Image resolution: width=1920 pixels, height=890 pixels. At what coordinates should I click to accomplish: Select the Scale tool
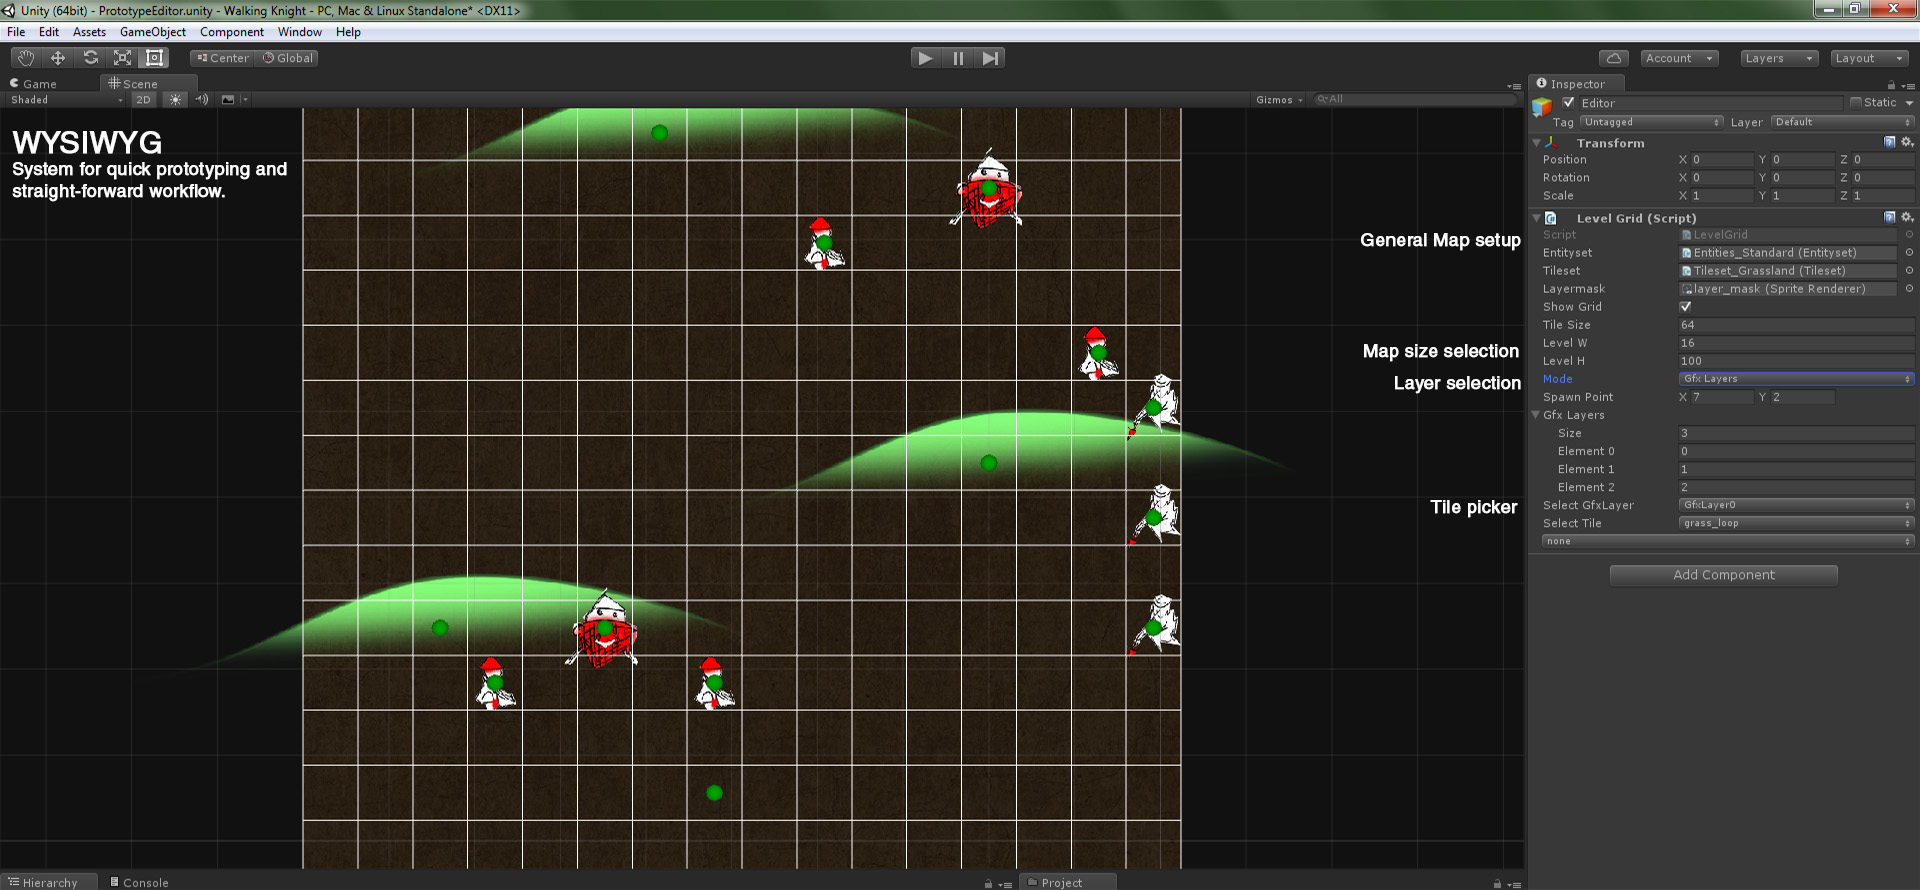pyautogui.click(x=122, y=58)
